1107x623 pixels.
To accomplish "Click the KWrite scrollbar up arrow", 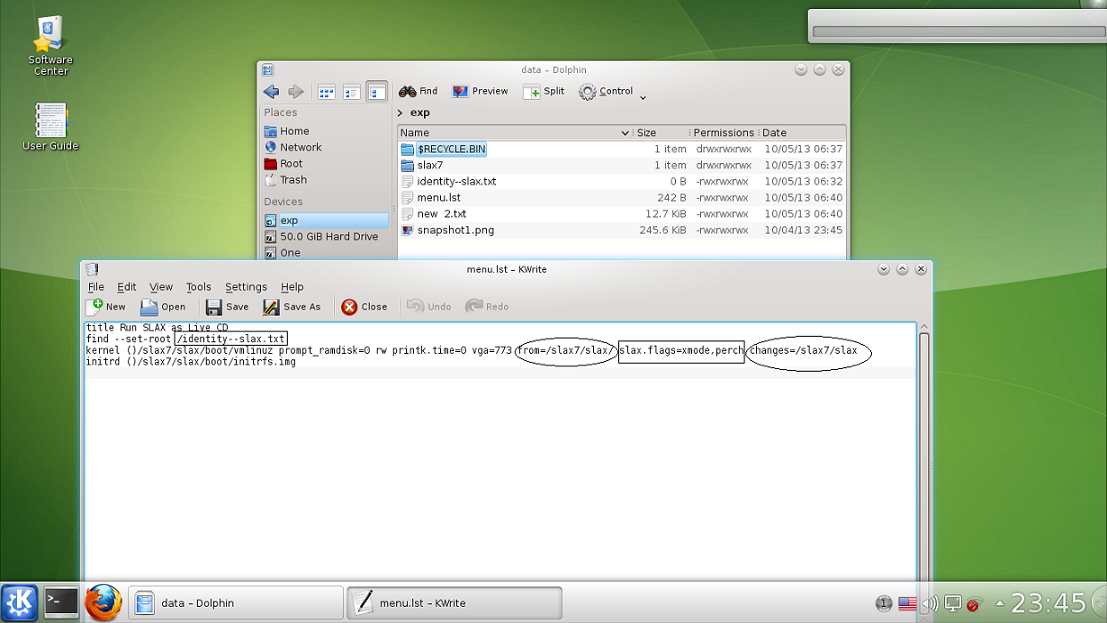I will coord(924,327).
